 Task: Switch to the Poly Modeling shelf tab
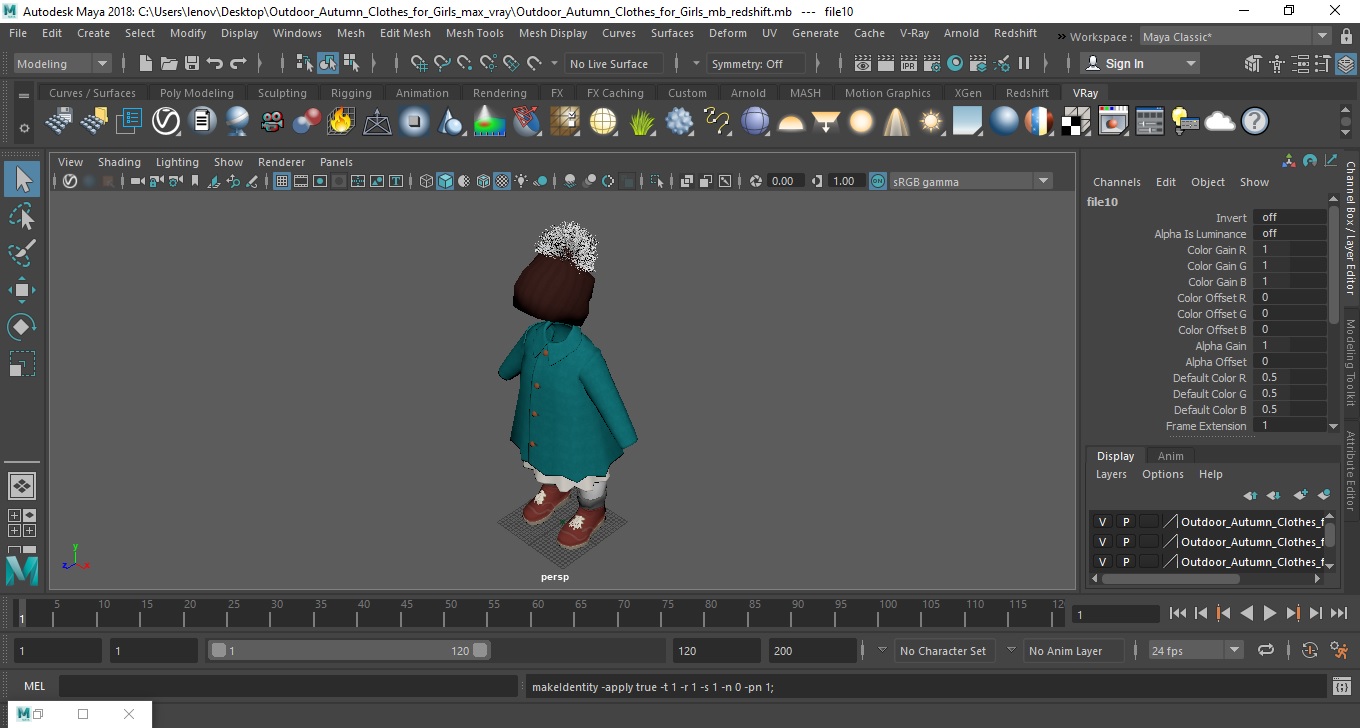(x=196, y=93)
